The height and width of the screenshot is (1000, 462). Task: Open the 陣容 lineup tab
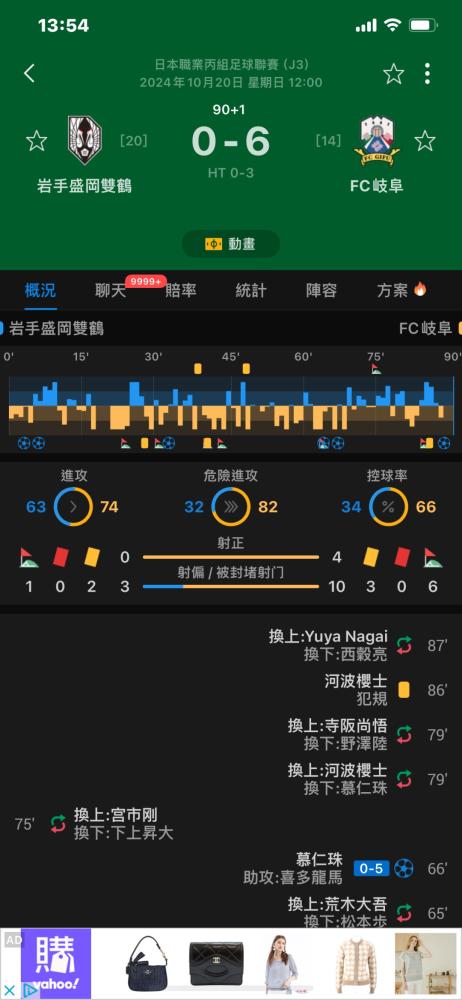tap(321, 291)
